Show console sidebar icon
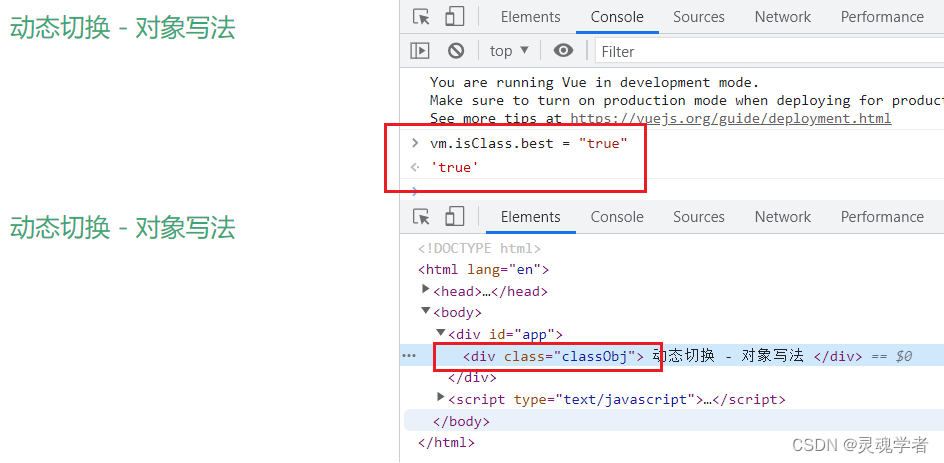The height and width of the screenshot is (463, 944). 420,51
